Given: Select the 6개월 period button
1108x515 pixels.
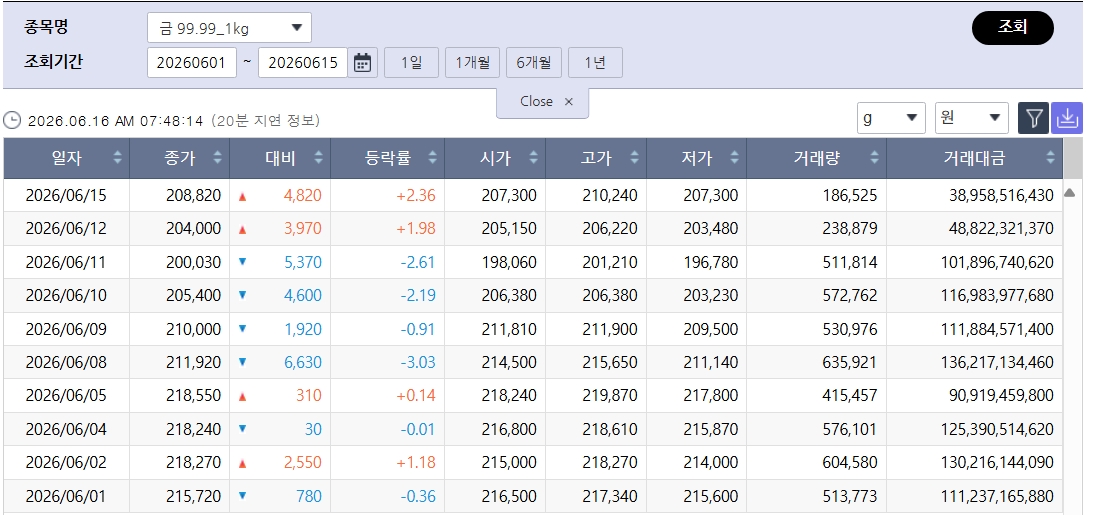Looking at the screenshot, I should pyautogui.click(x=534, y=62).
